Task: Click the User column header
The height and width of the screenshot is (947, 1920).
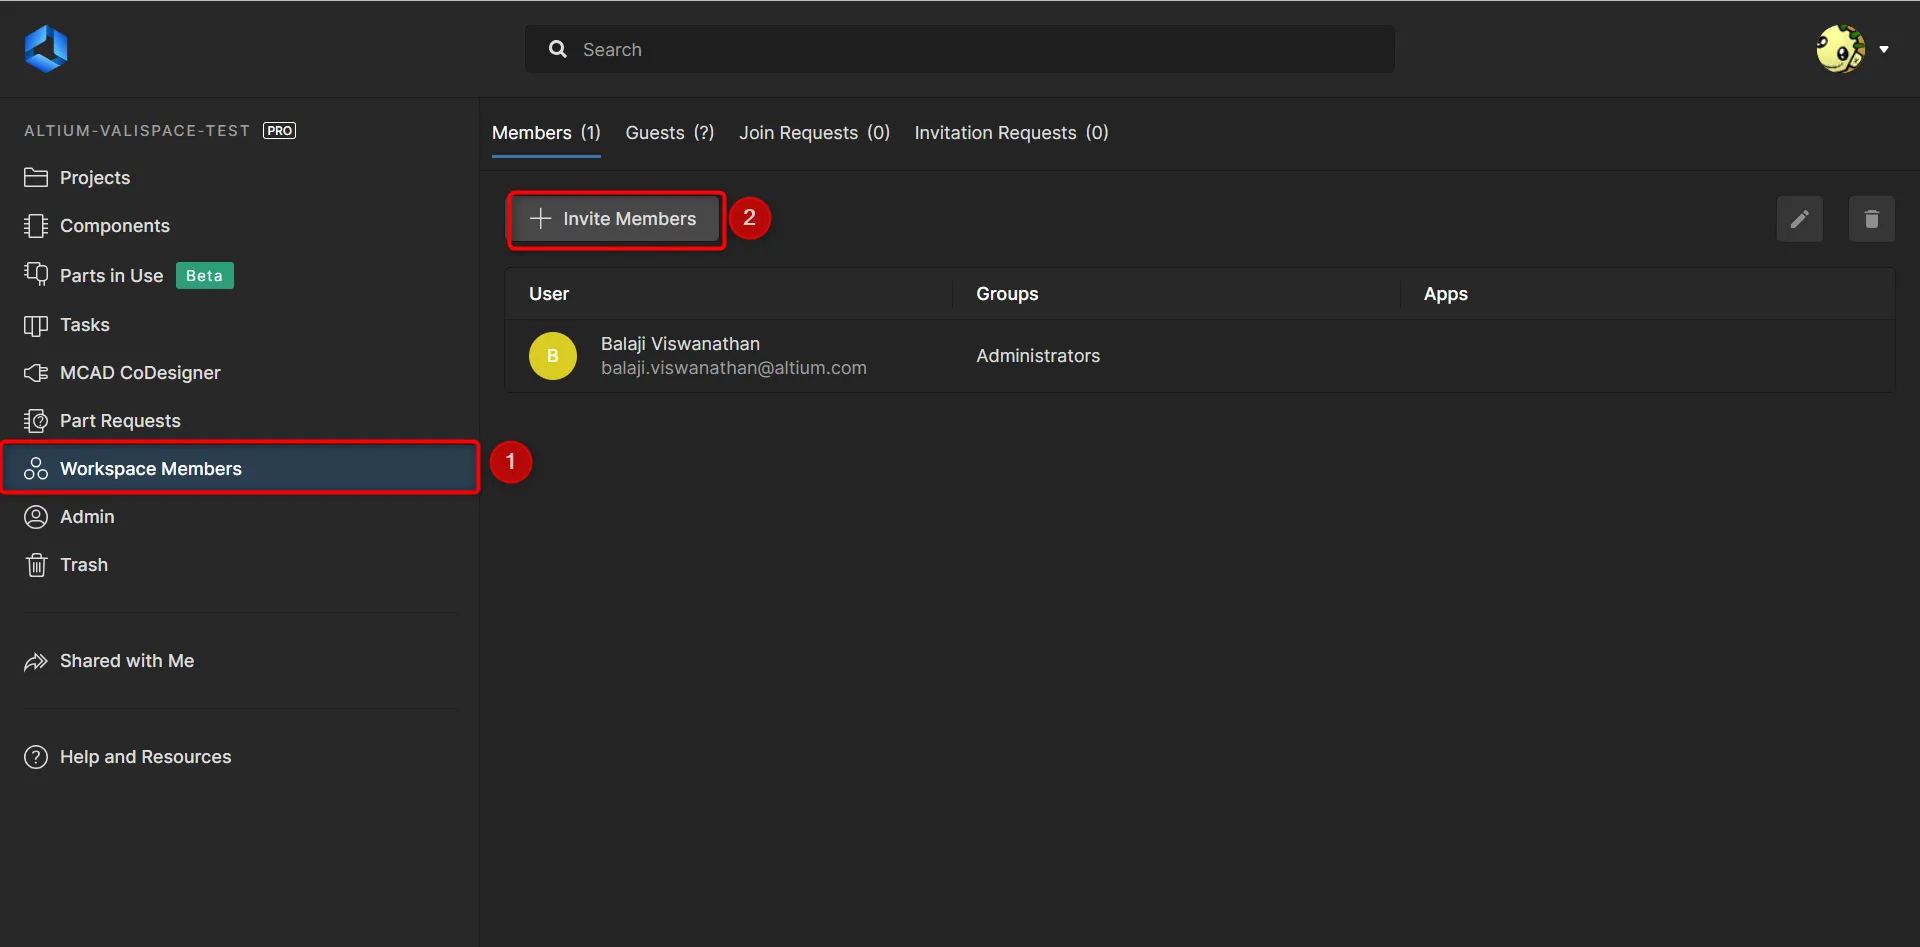Action: (x=549, y=294)
